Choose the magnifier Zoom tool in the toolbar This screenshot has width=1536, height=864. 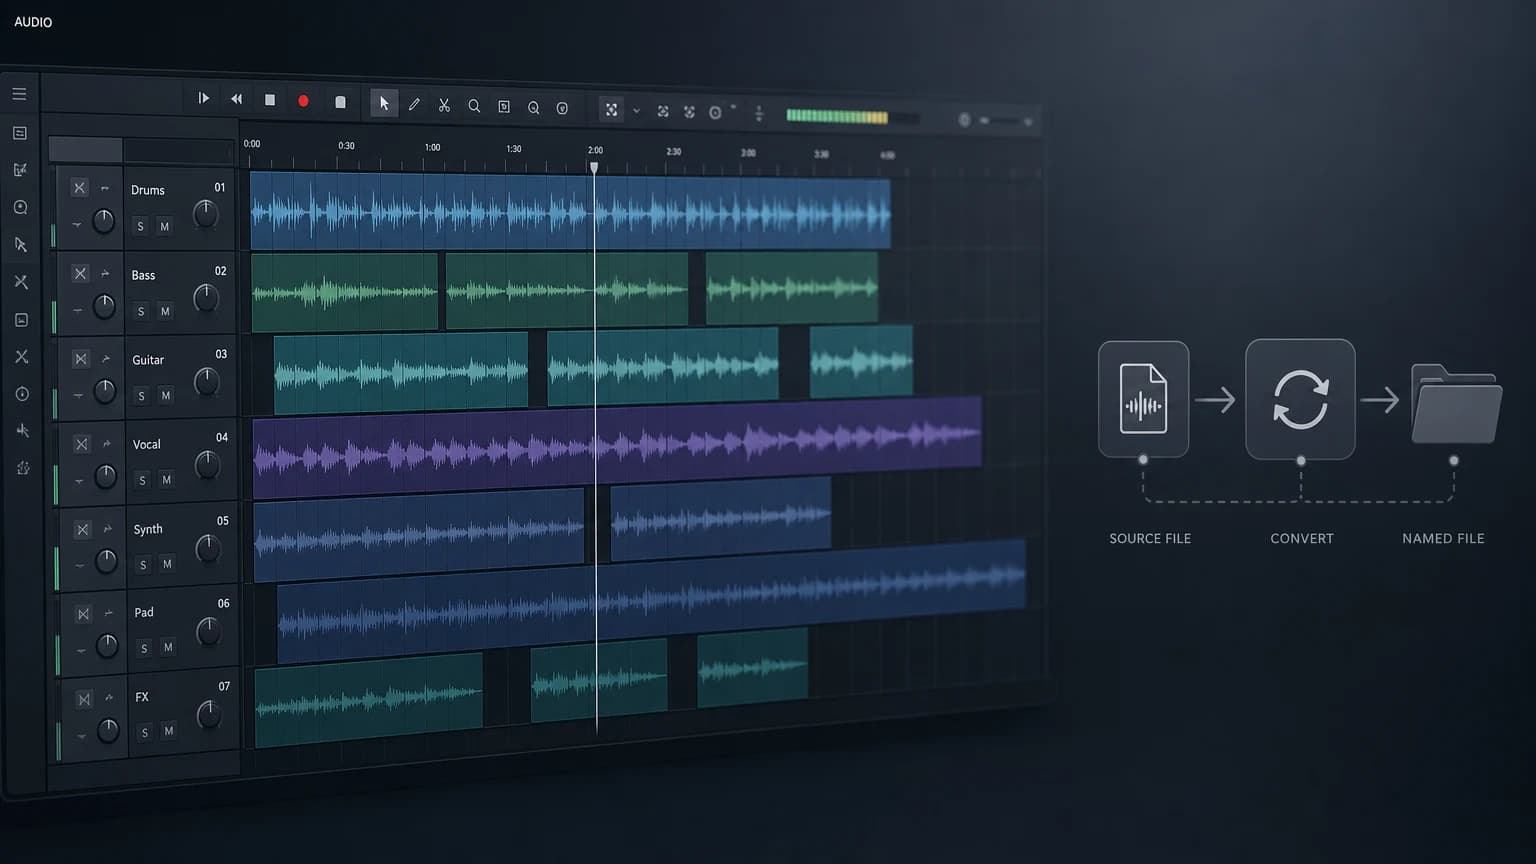coord(474,106)
